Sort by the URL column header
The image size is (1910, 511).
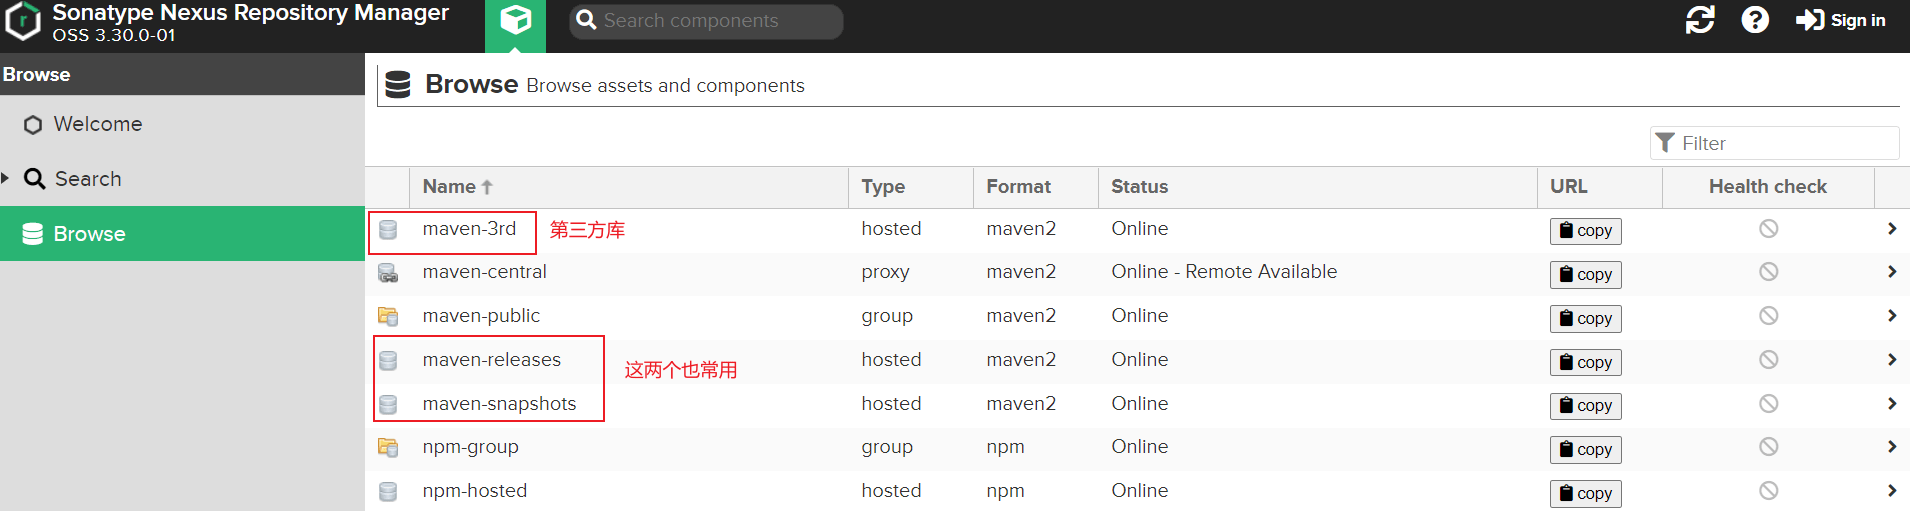pyautogui.click(x=1600, y=187)
